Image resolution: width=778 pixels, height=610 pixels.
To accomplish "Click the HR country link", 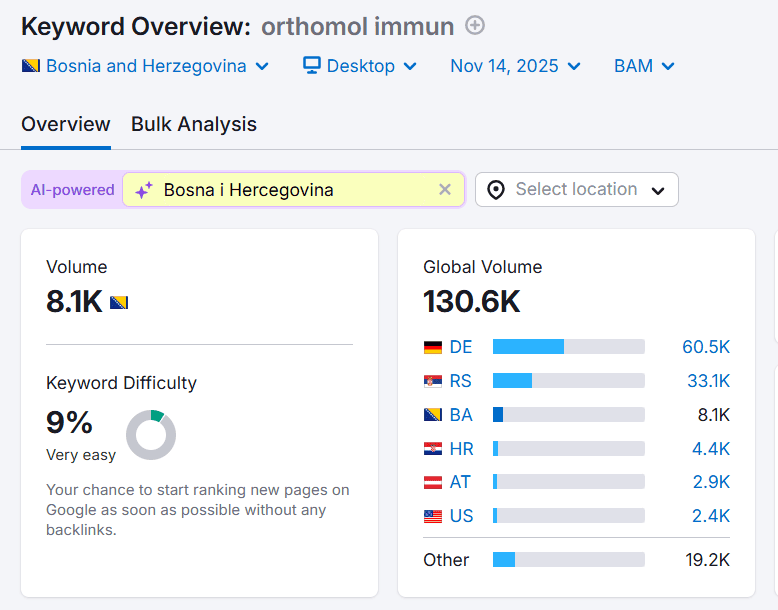I will point(461,449).
